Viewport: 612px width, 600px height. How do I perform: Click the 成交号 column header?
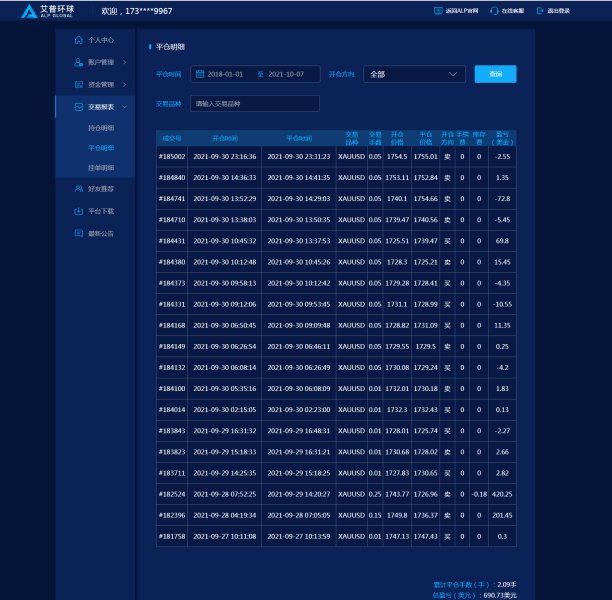click(x=172, y=138)
